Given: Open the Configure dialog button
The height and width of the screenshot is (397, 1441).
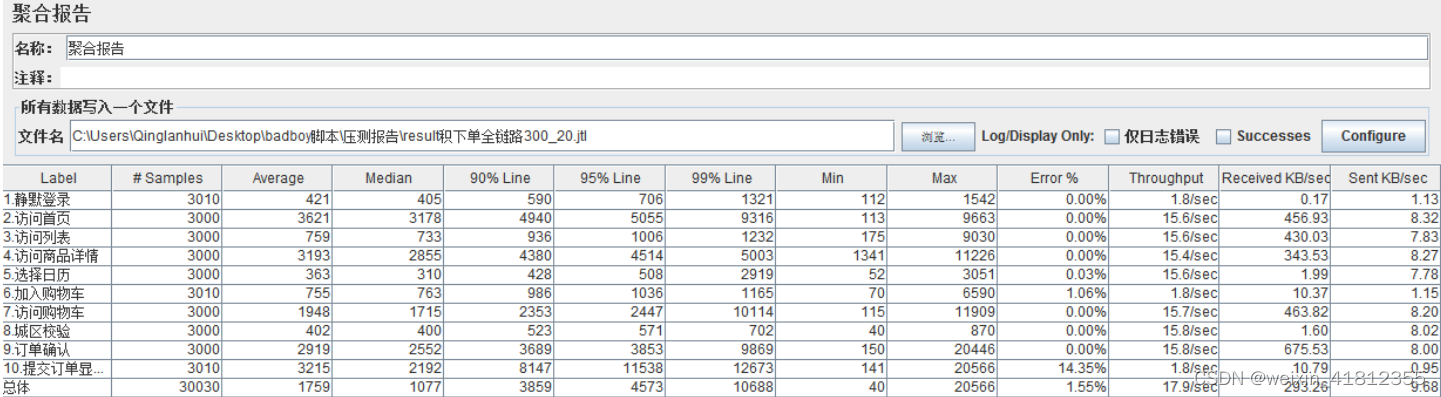Looking at the screenshot, I should tap(1372, 136).
